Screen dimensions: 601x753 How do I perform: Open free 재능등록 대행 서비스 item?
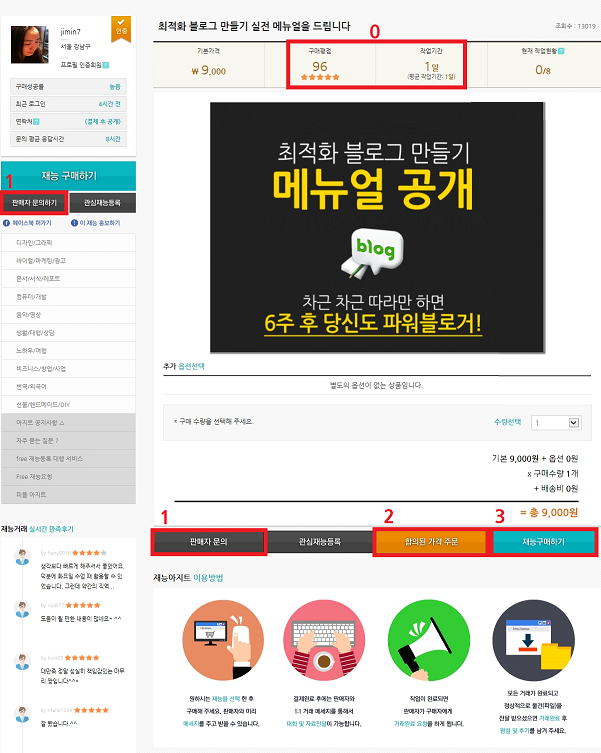tap(68, 459)
